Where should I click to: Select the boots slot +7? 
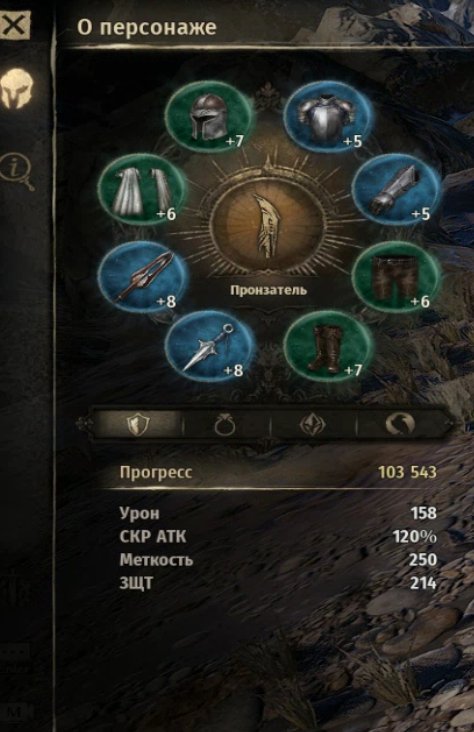click(x=328, y=346)
